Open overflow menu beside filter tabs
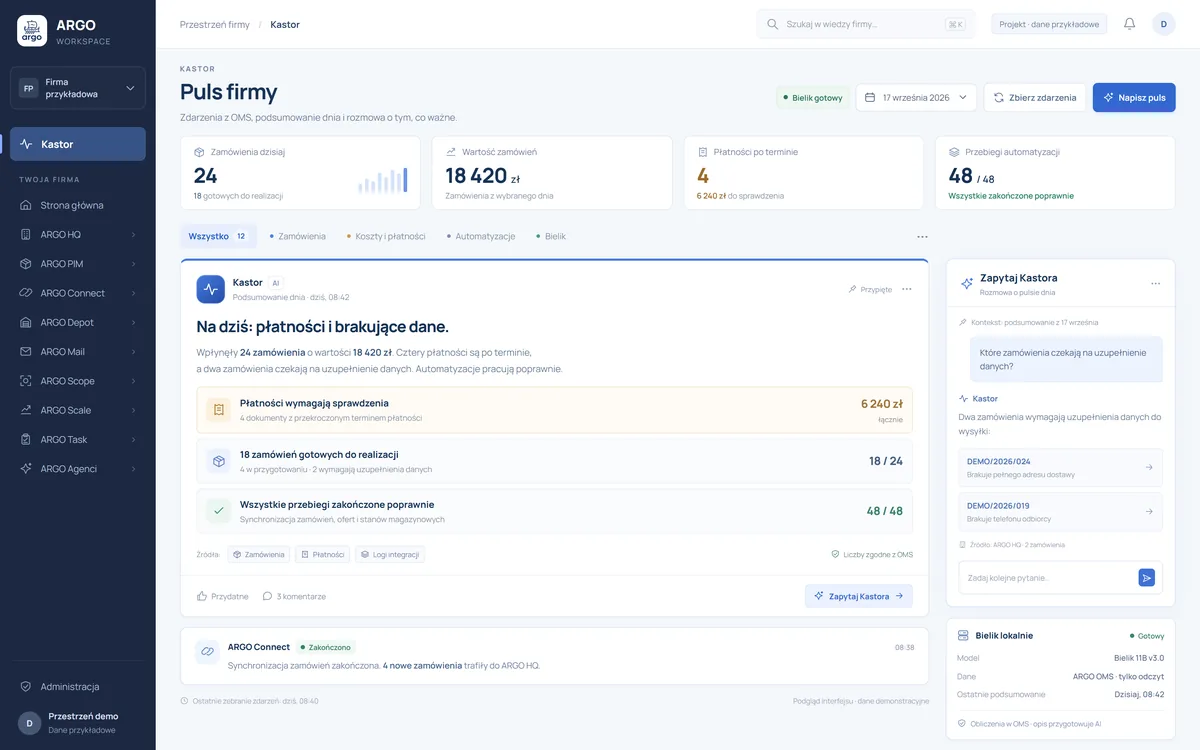The image size is (1200, 750). tap(922, 237)
